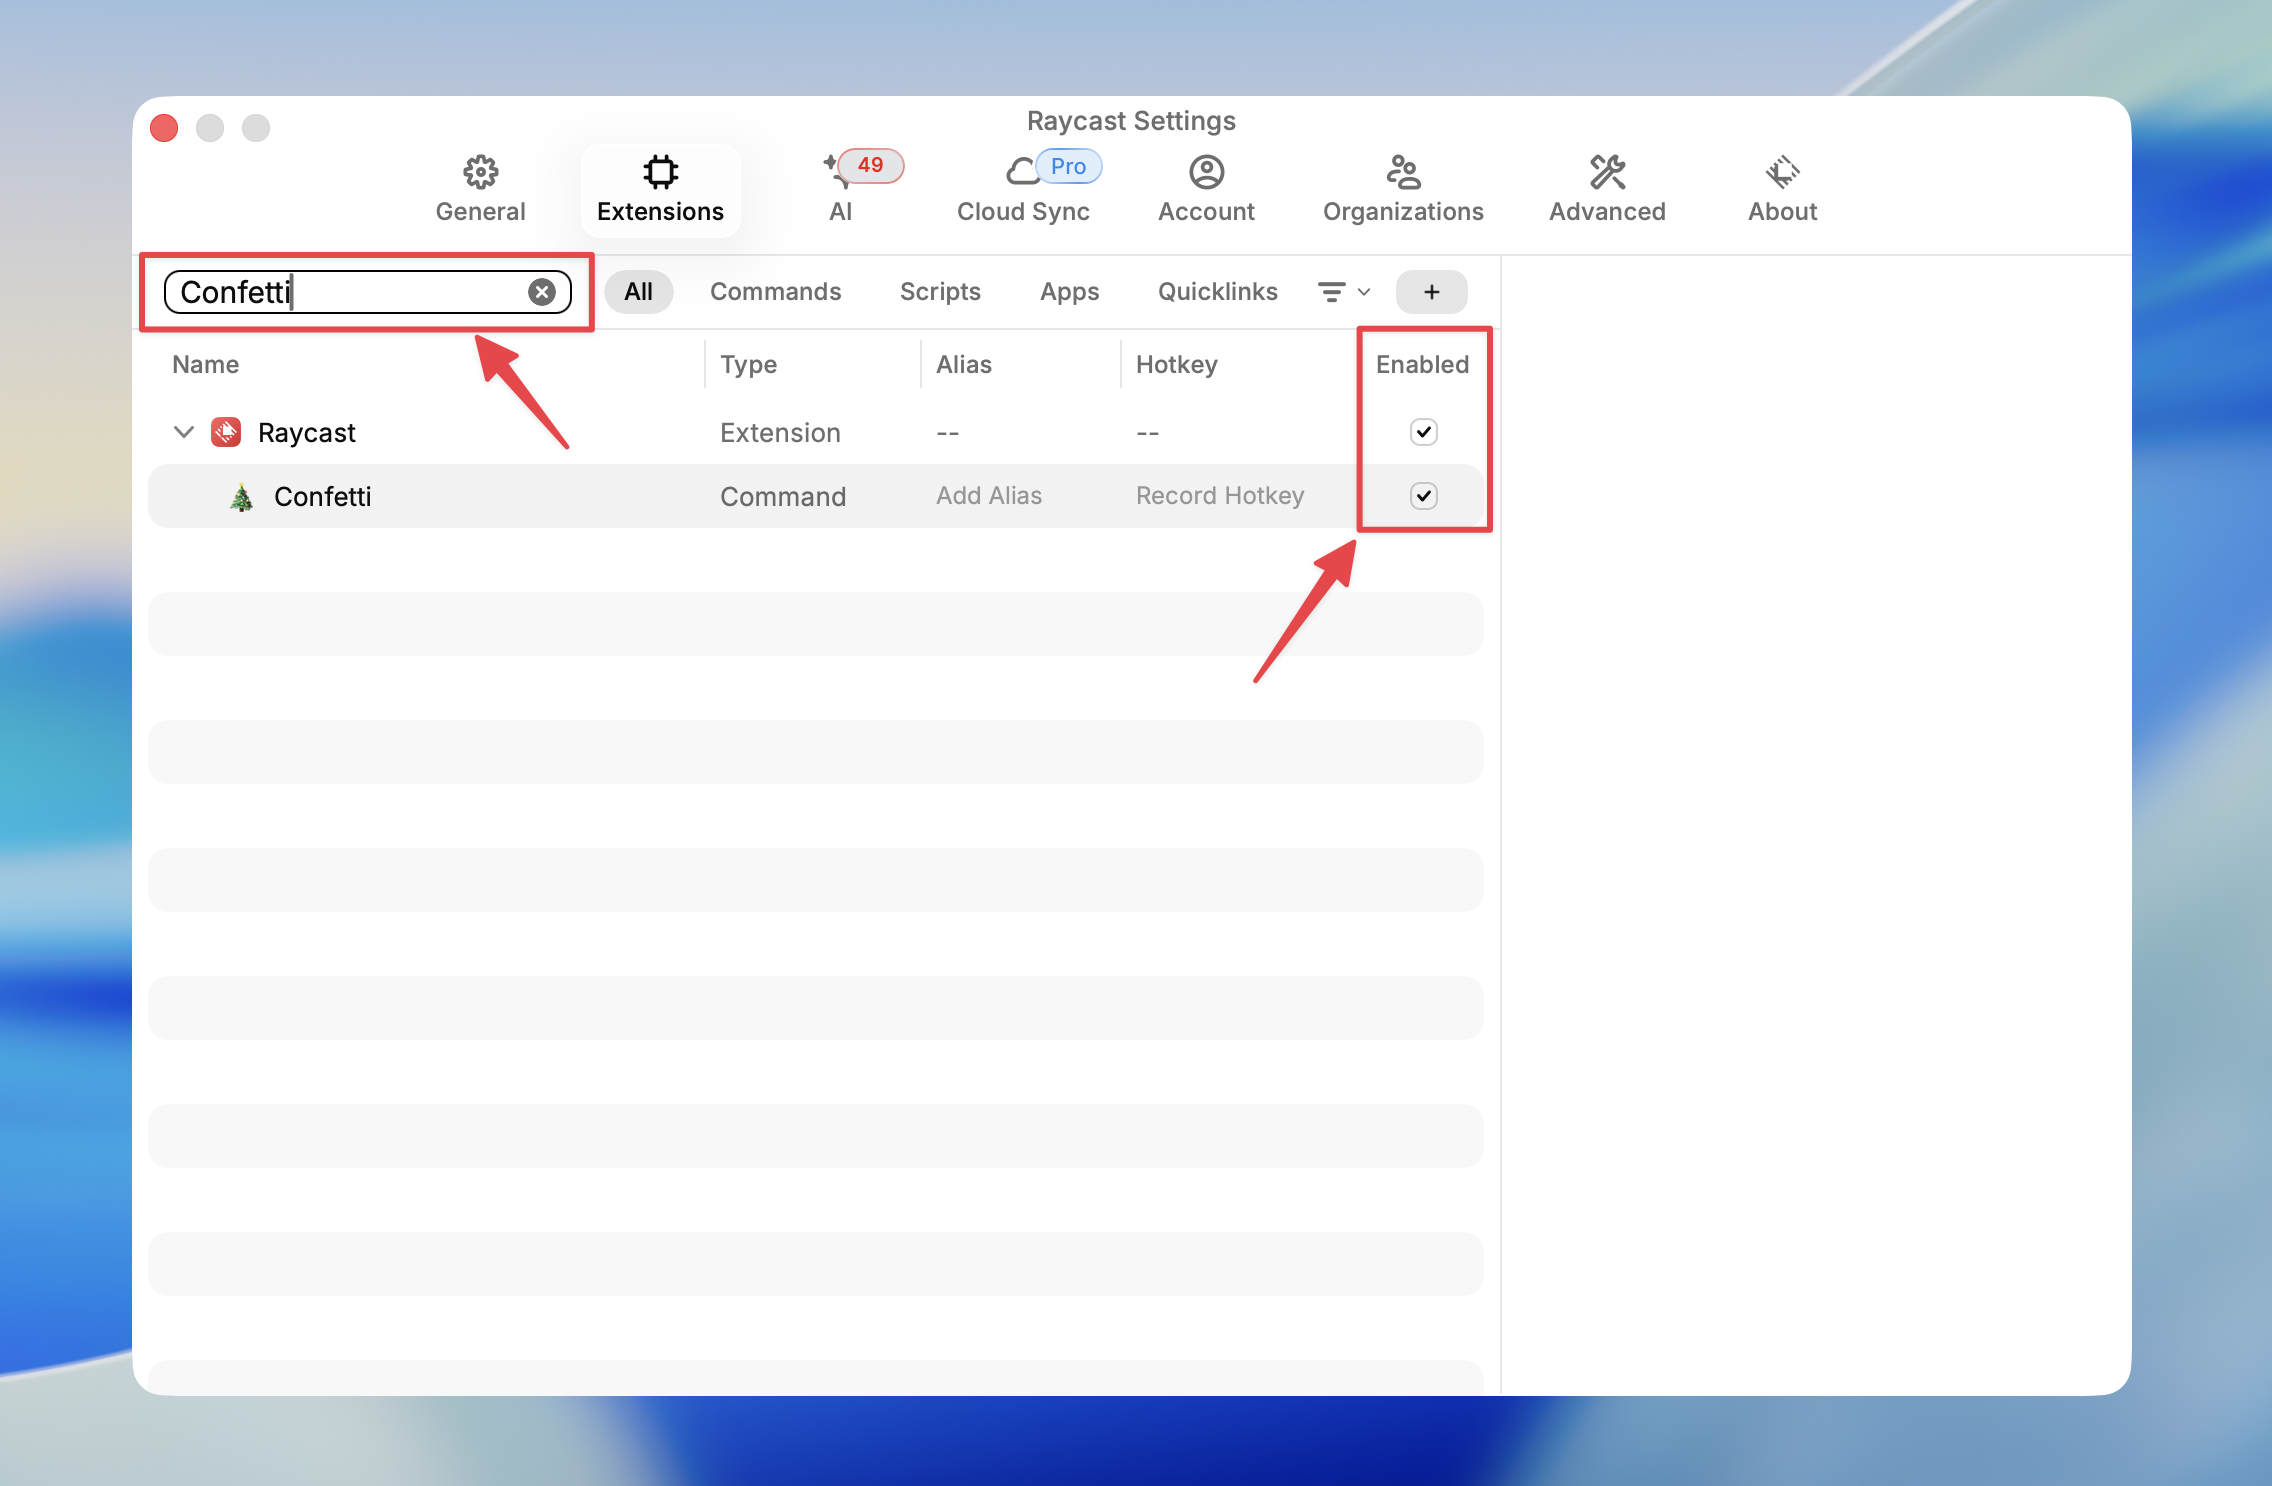Switch to the Commands filter tab

[775, 292]
